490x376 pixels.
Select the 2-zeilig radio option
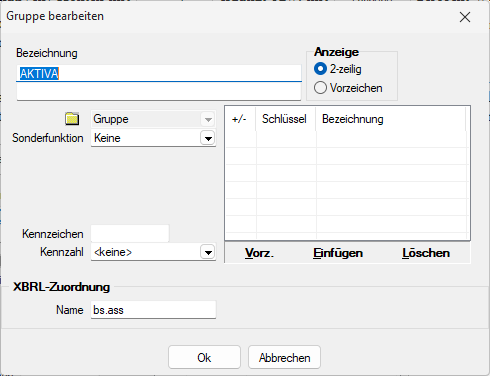click(320, 69)
